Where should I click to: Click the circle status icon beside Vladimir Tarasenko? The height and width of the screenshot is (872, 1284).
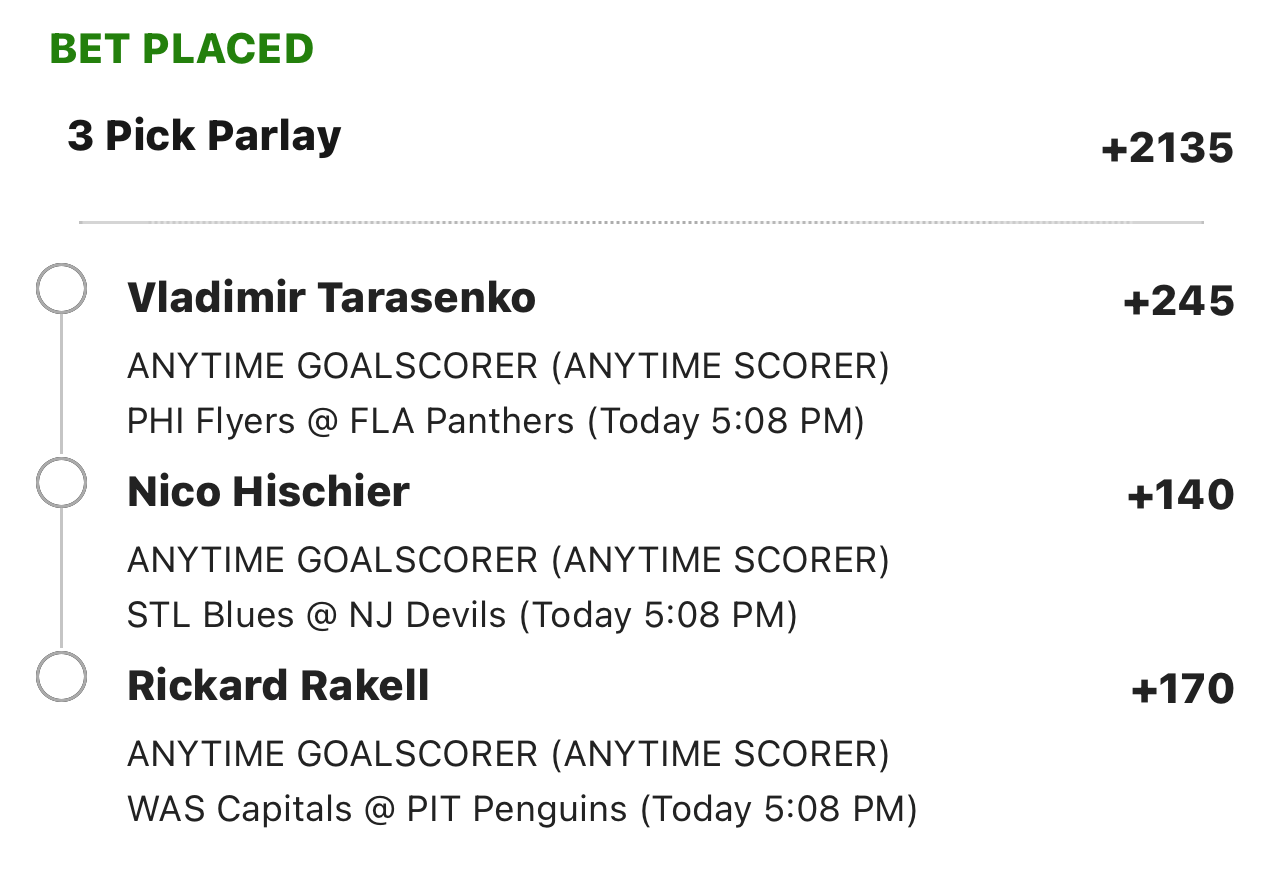(x=61, y=290)
